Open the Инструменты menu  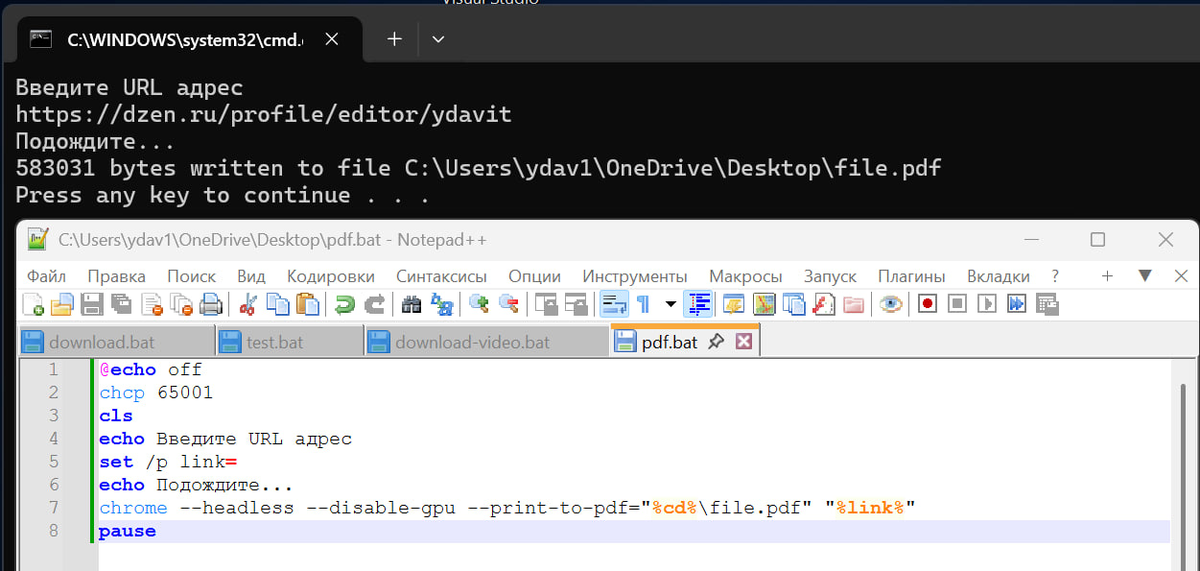(635, 276)
